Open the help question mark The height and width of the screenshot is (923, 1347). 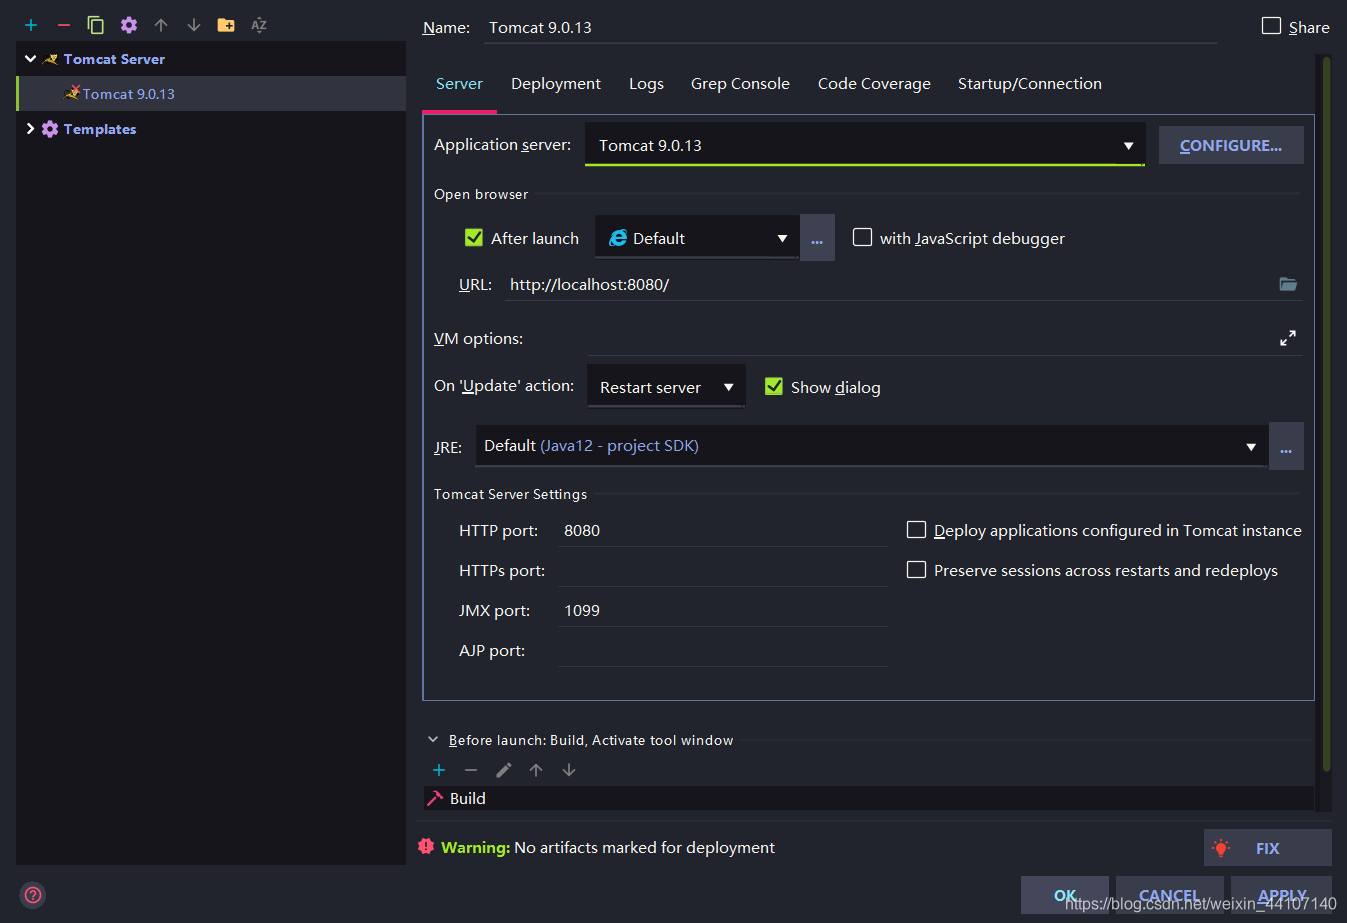33,895
